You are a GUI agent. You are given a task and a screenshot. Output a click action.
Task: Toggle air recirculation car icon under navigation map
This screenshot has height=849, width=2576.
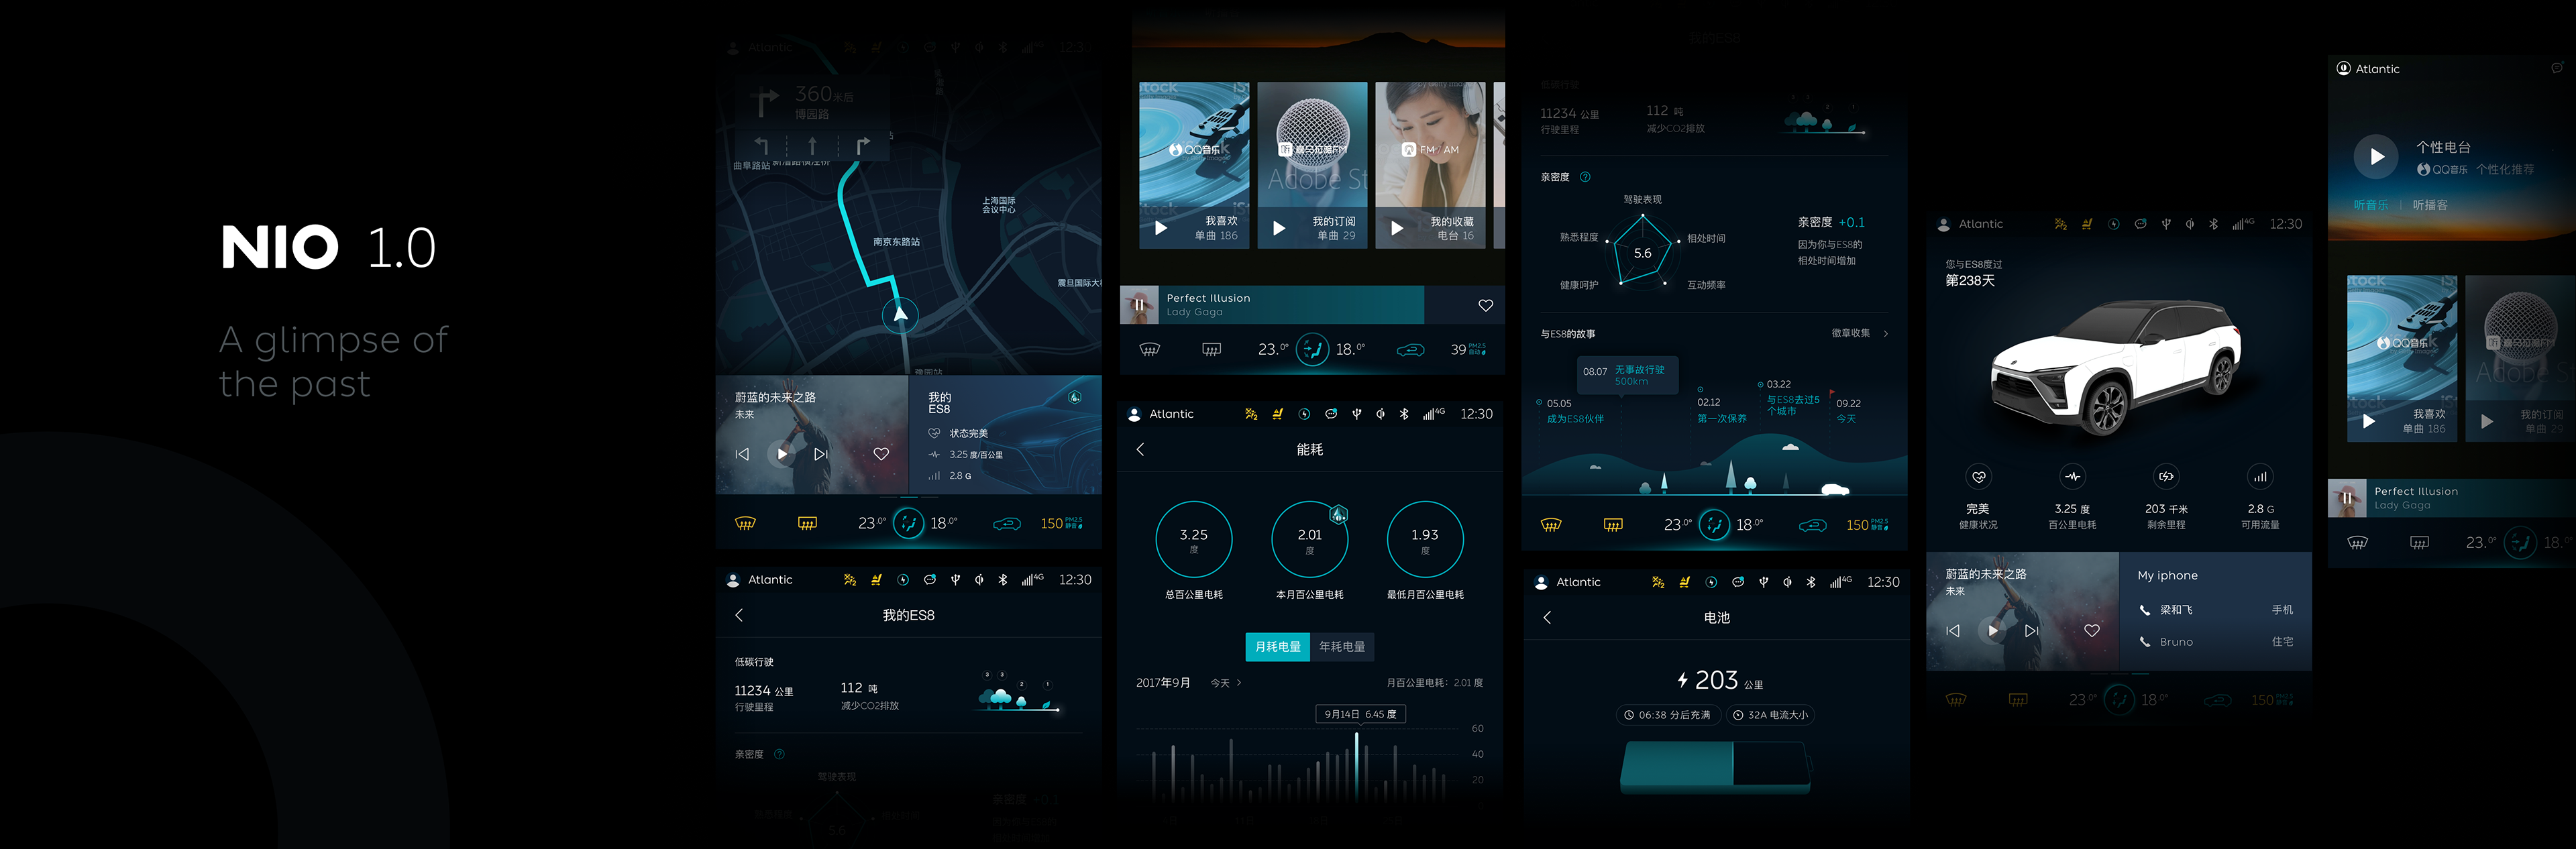[1006, 524]
